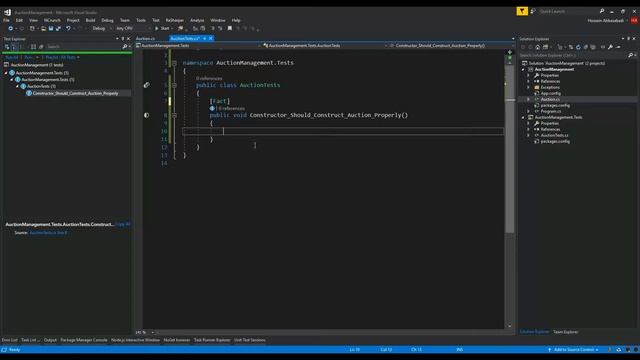Click the Collapse All icon in Solution Explorer toolbar
Screen dimensions: 640x360
[585, 47]
